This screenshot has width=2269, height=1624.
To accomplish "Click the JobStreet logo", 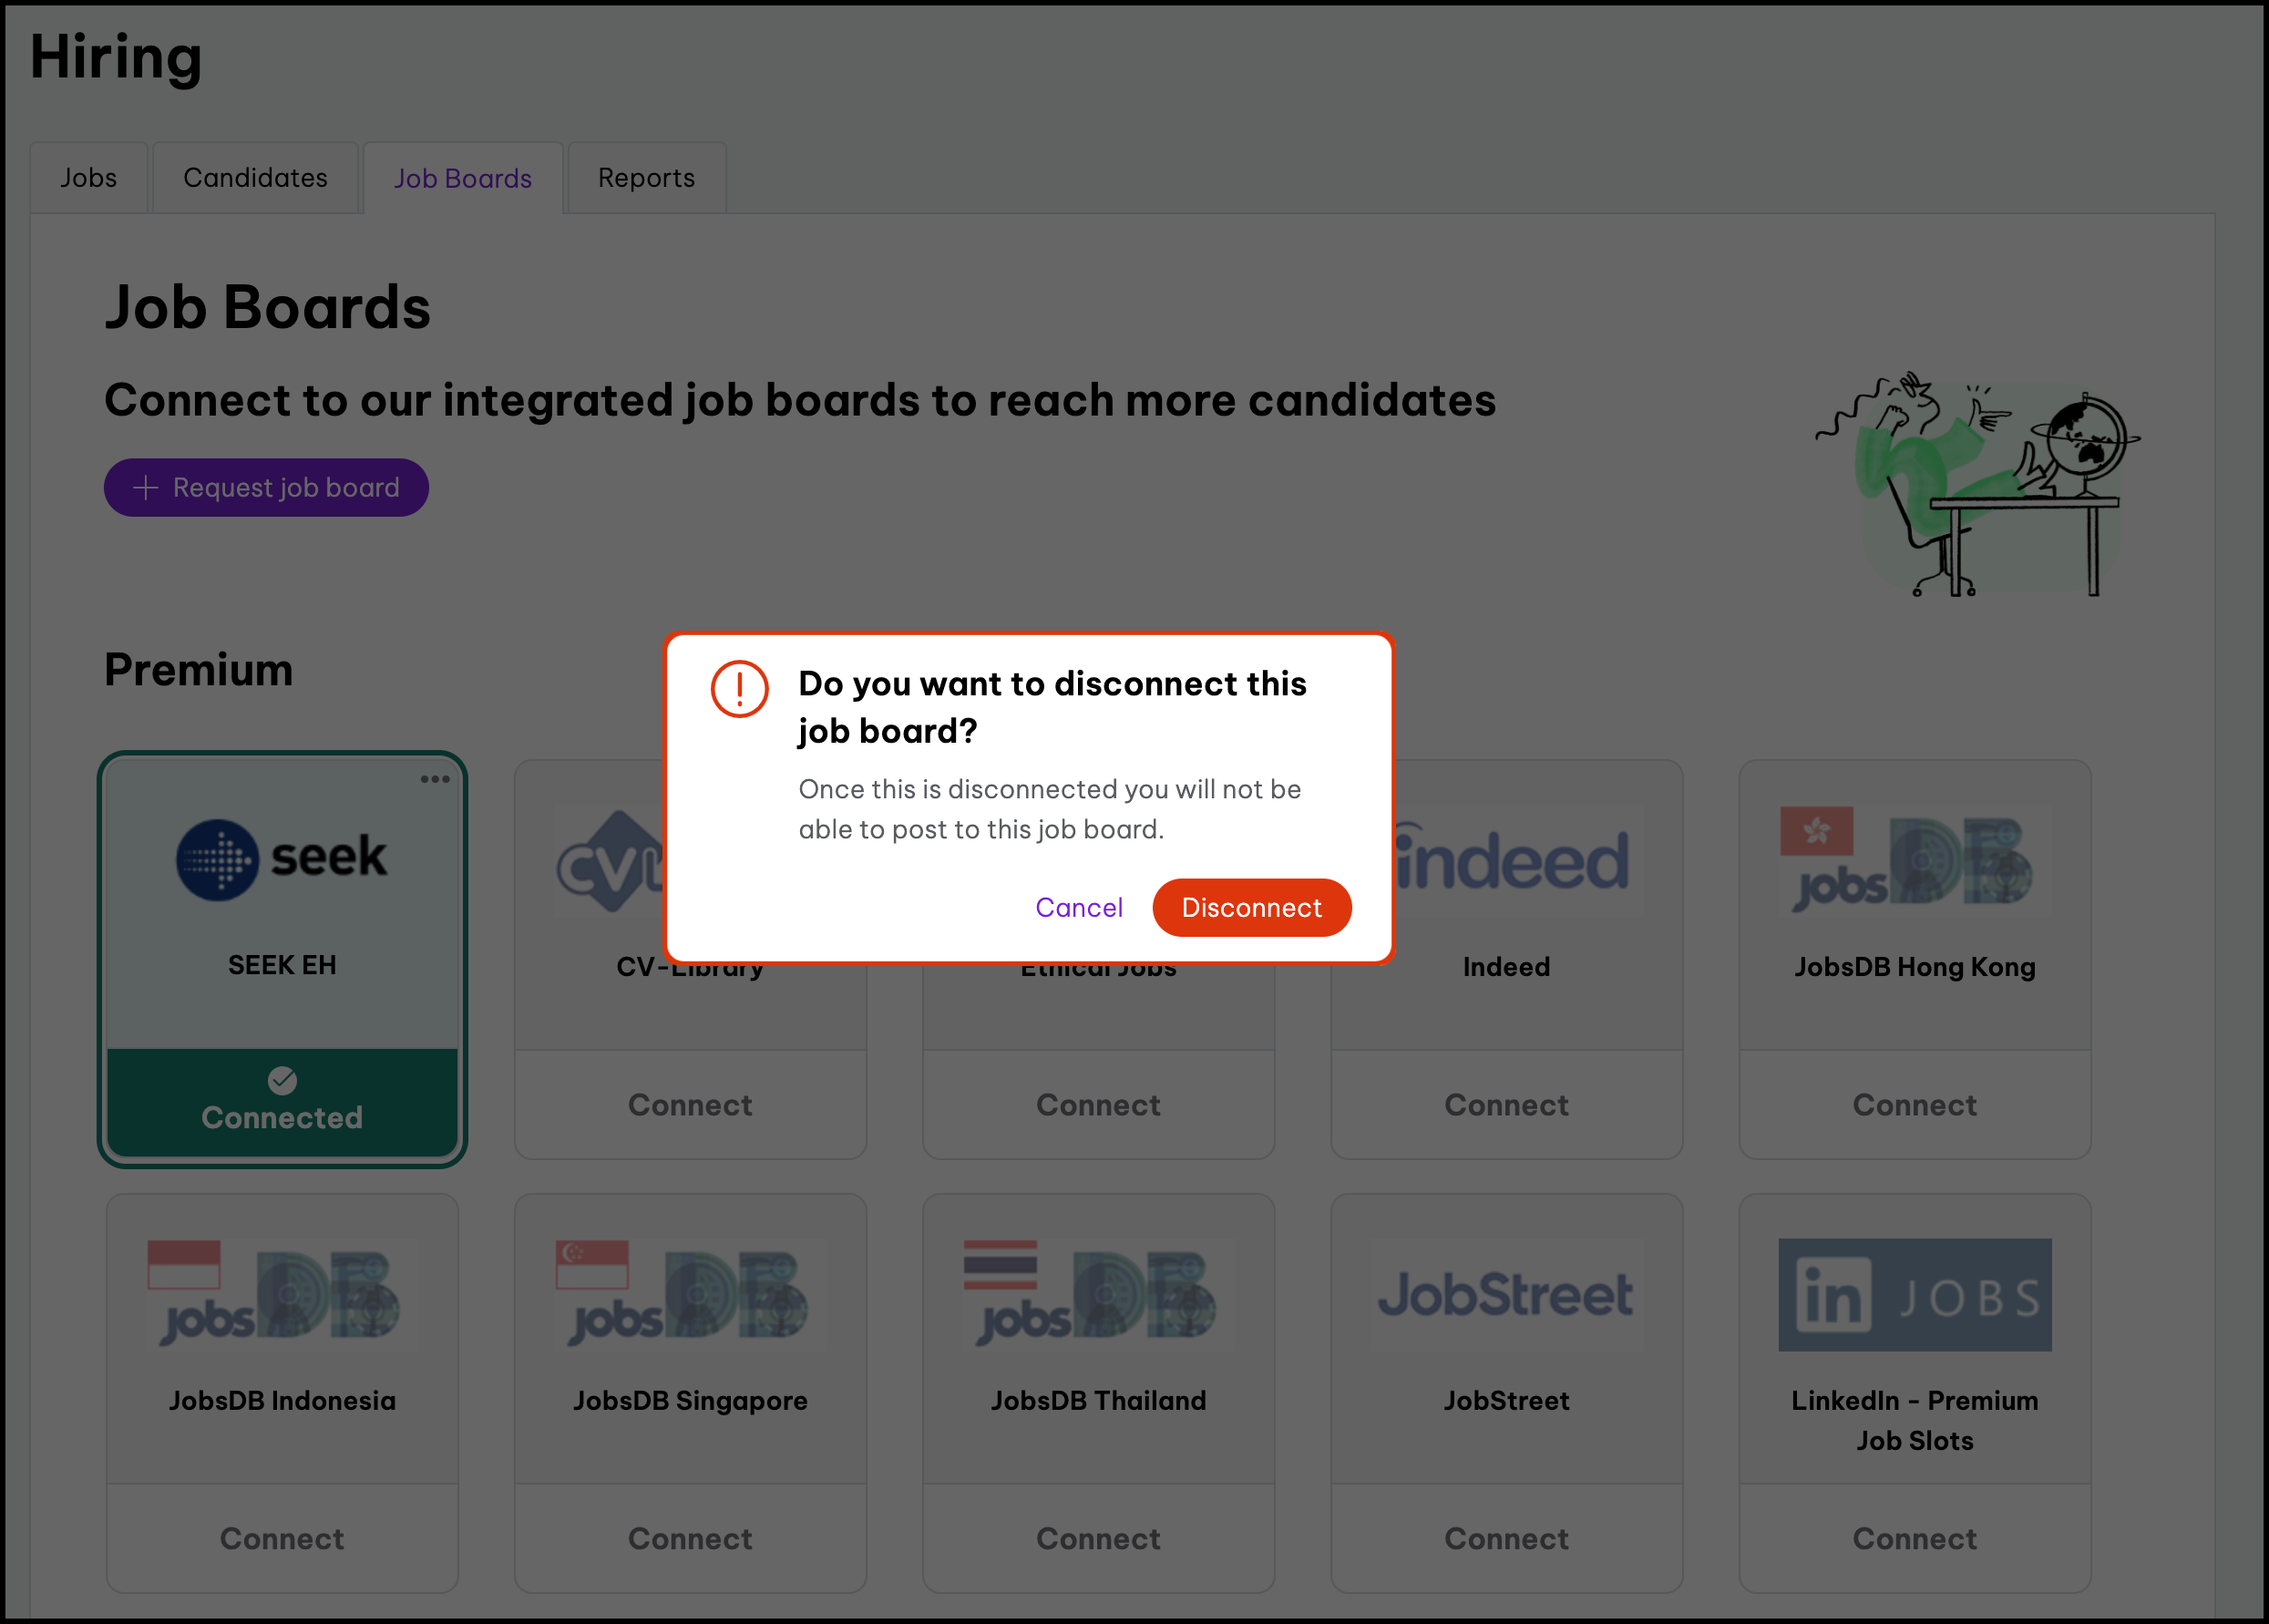I will 1506,1295.
